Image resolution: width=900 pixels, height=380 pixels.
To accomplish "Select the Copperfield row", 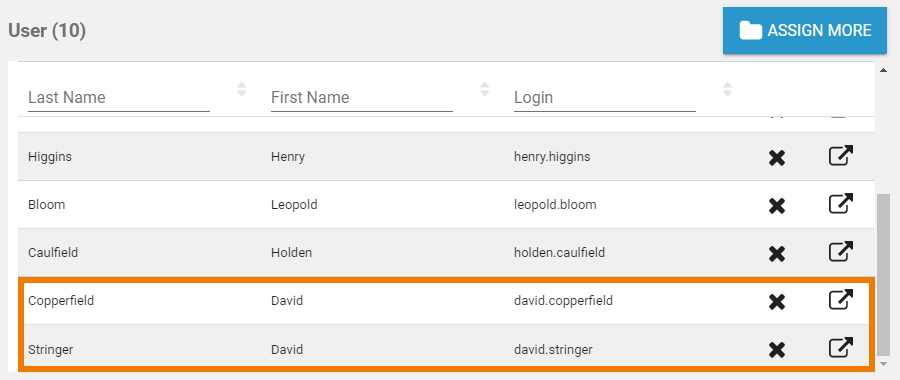I will pos(447,301).
